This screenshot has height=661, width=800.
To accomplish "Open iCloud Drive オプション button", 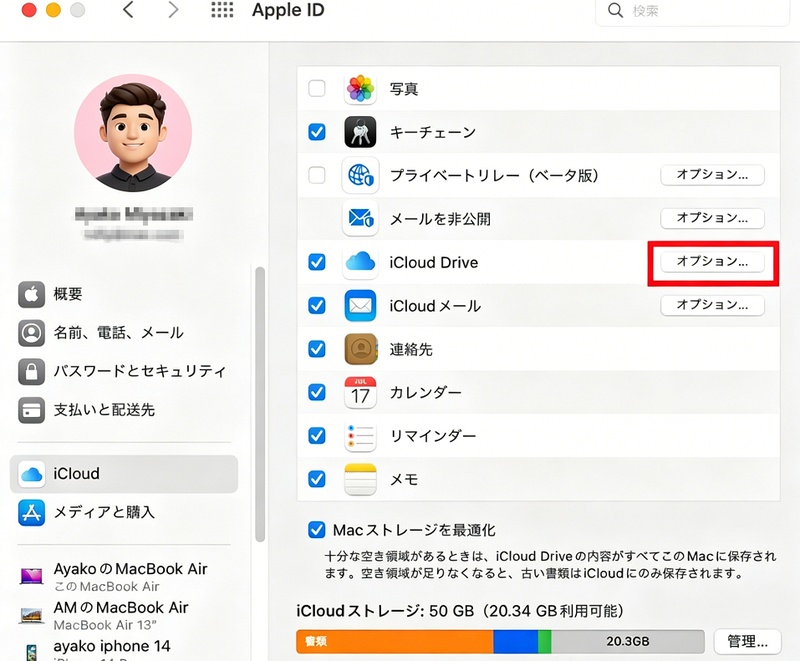I will click(x=712, y=262).
